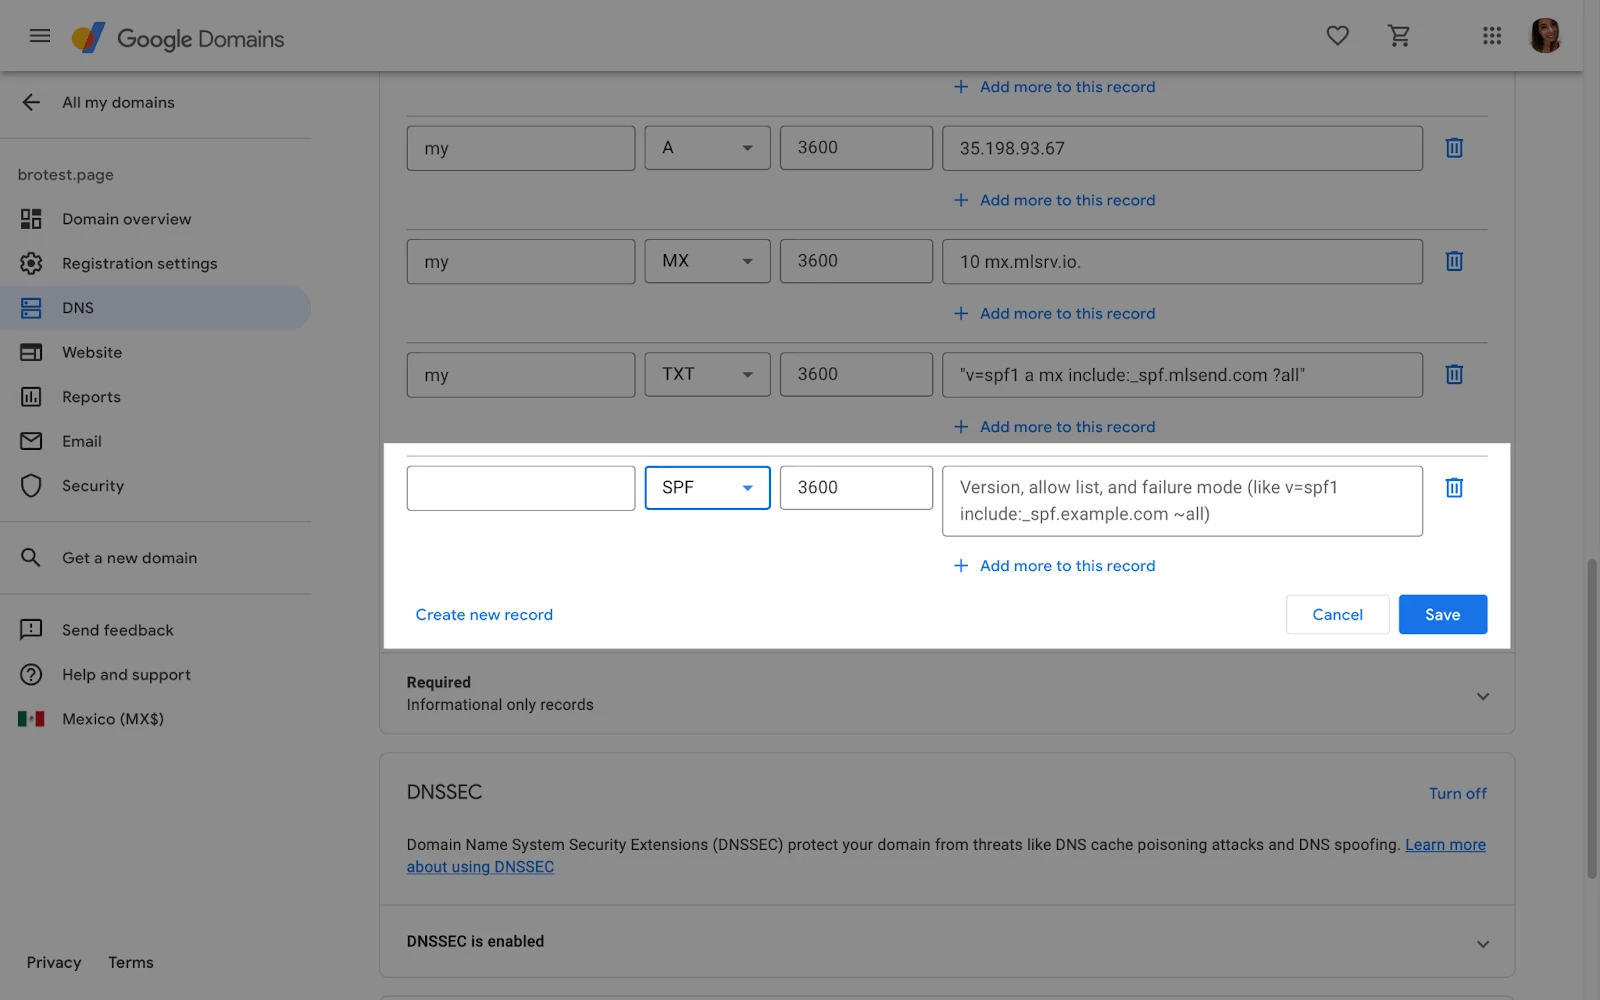1600x1000 pixels.
Task: Click the Create new record link
Action: click(x=484, y=615)
